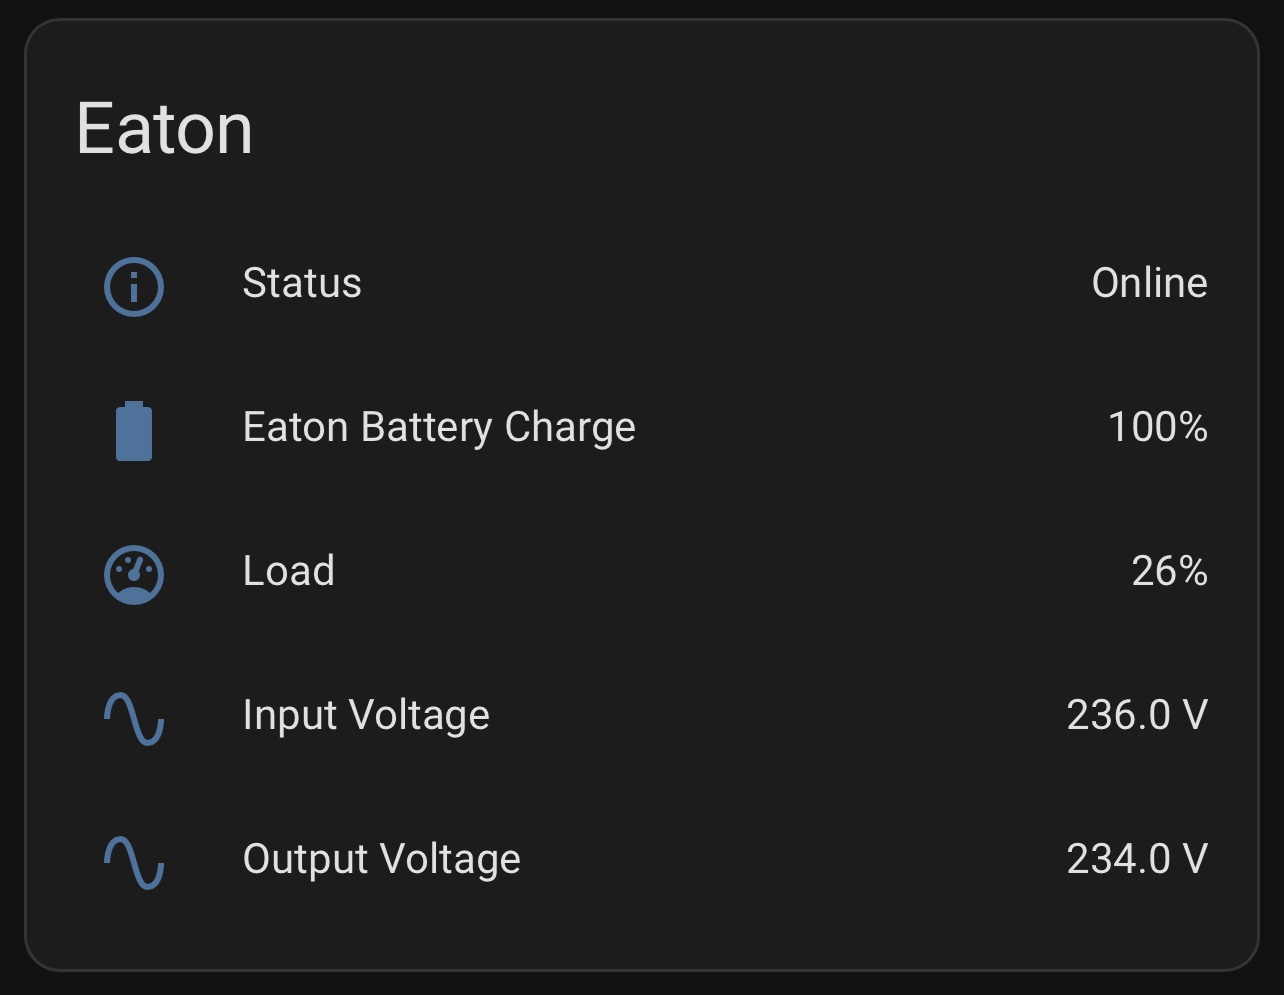Click the battery icon for Eaton charge
The height and width of the screenshot is (995, 1284).
[134, 431]
